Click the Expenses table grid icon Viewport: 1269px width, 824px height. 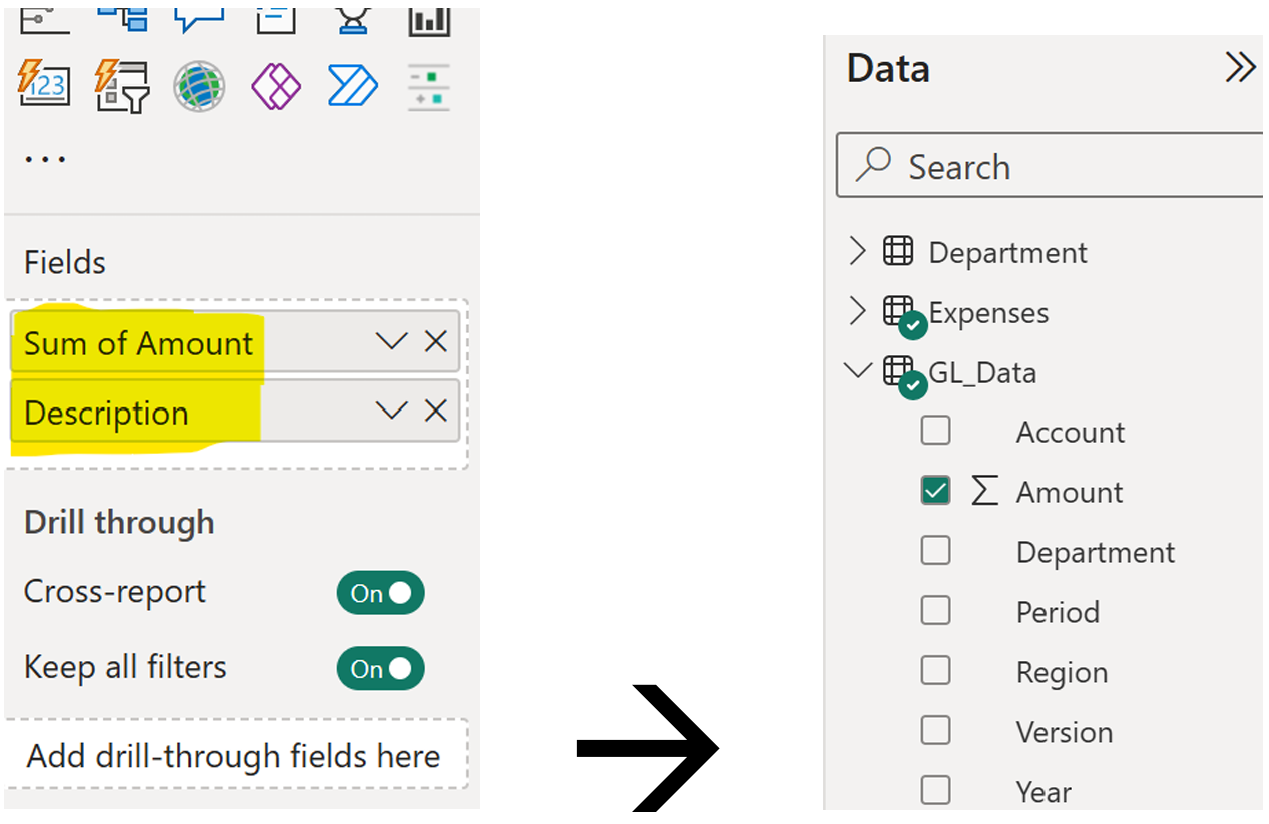[x=898, y=311]
